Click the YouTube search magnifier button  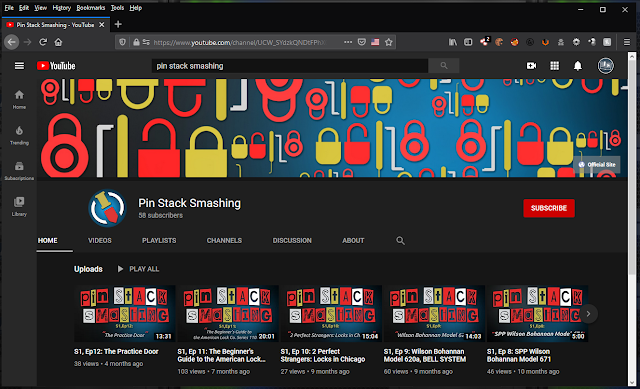click(x=444, y=66)
